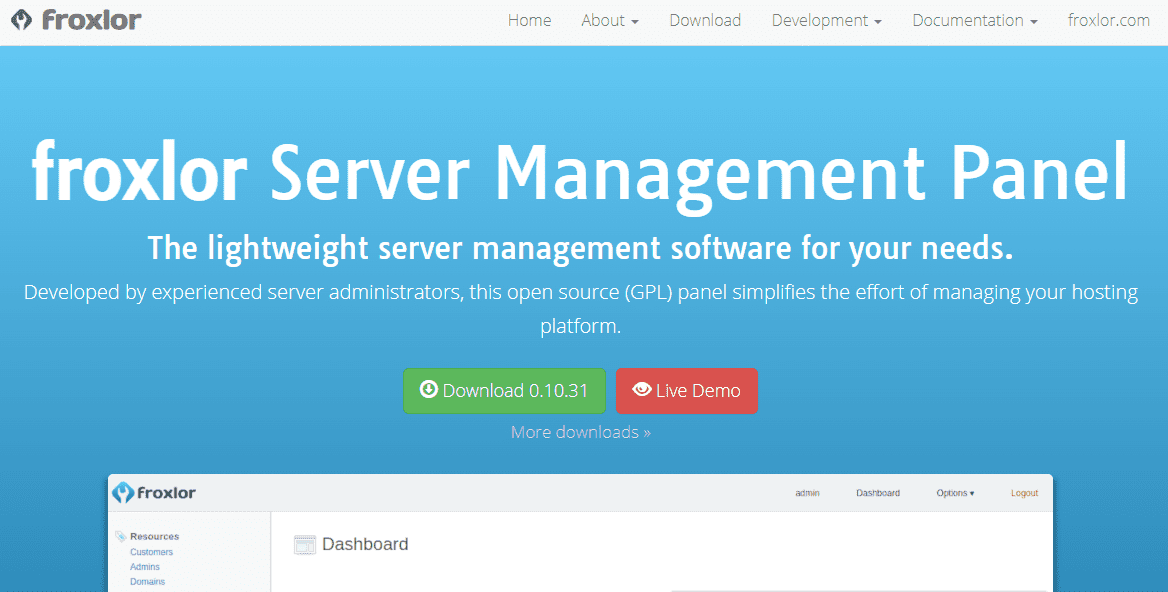
Task: Open Options dropdown in the preview header
Action: point(956,493)
